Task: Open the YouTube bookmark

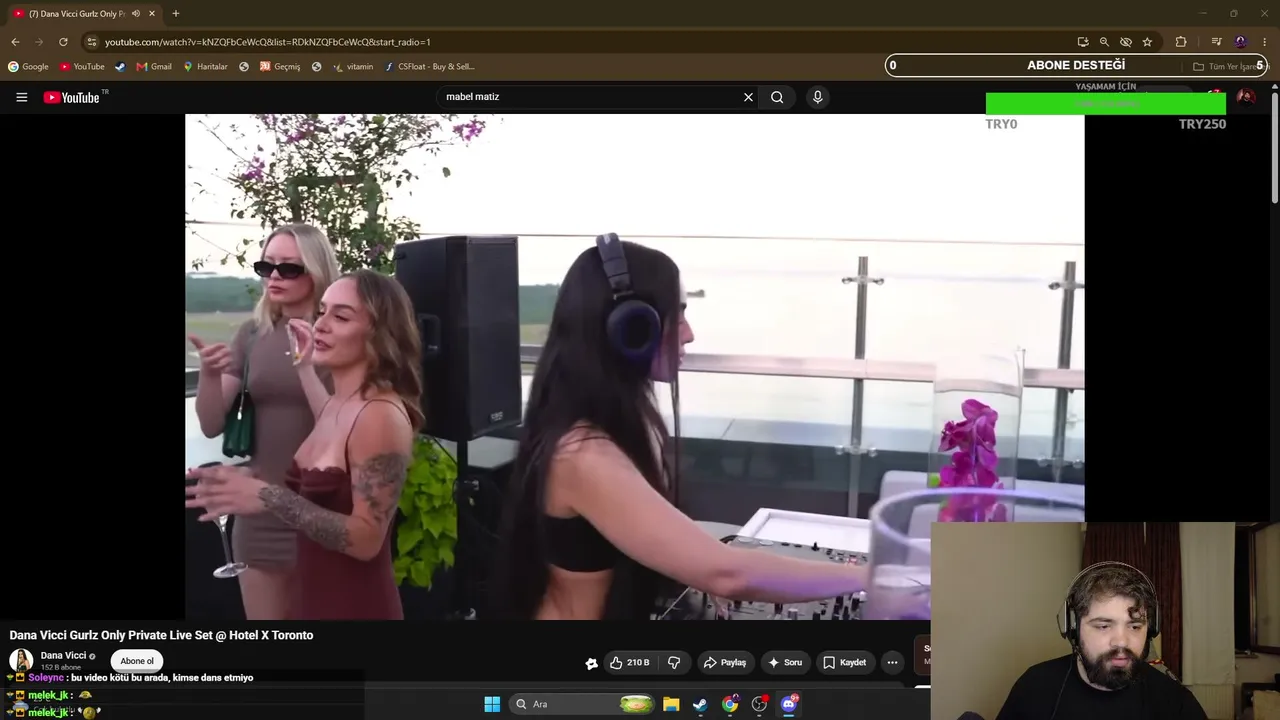Action: (82, 67)
